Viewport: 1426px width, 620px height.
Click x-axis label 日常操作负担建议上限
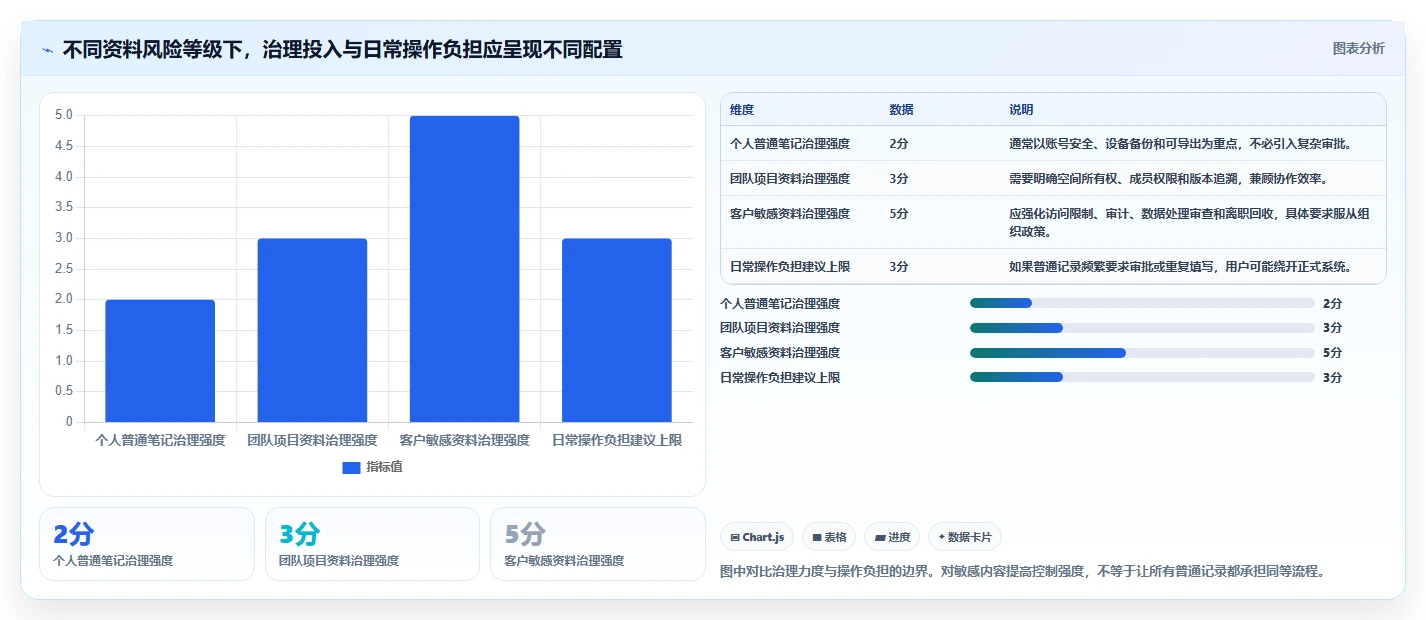click(617, 440)
